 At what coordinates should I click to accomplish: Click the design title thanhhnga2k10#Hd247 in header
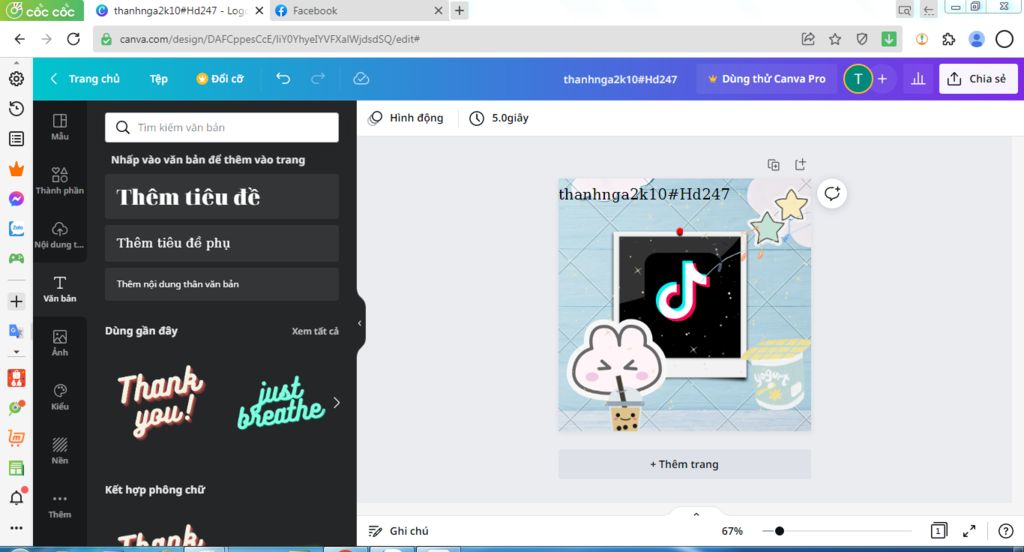click(x=620, y=79)
